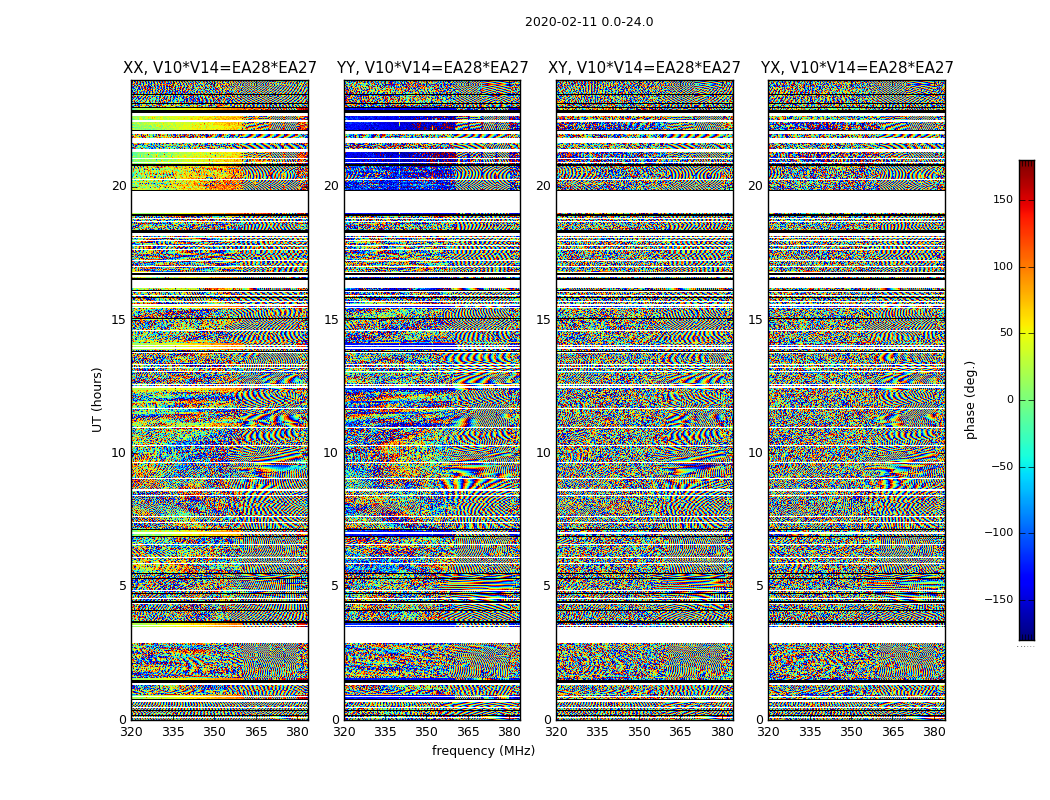Click the frequency (MHz) axis label
Screen dimensions: 1050x800
tap(483, 750)
